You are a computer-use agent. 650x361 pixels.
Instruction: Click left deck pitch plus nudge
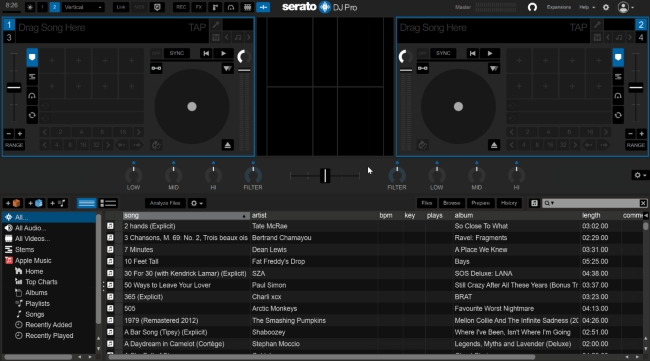pyautogui.click(x=19, y=133)
